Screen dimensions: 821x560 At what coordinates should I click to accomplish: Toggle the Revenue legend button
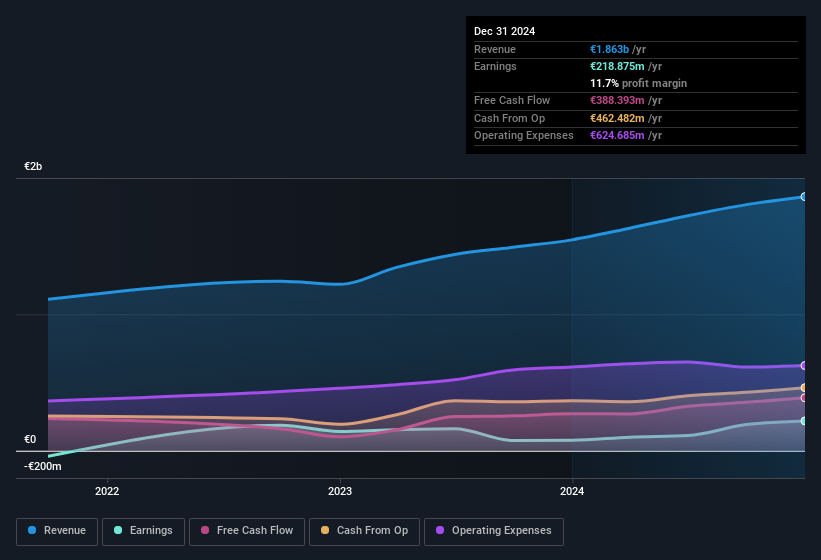[x=57, y=531]
